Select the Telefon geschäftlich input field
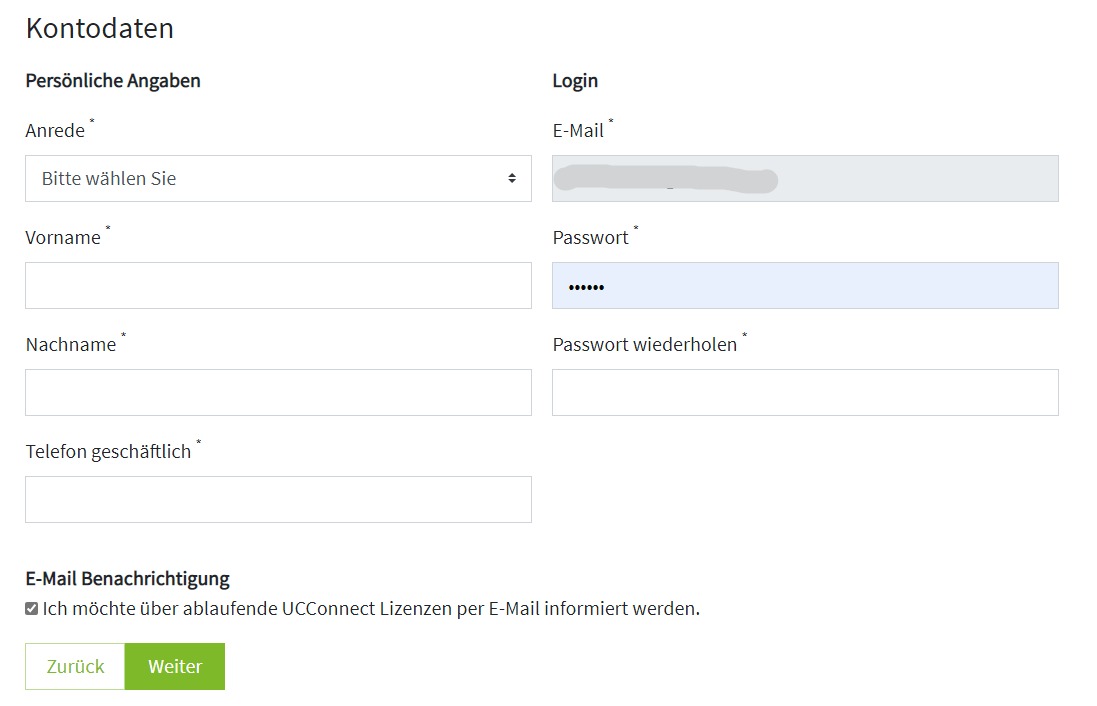The image size is (1097, 706). 277,500
